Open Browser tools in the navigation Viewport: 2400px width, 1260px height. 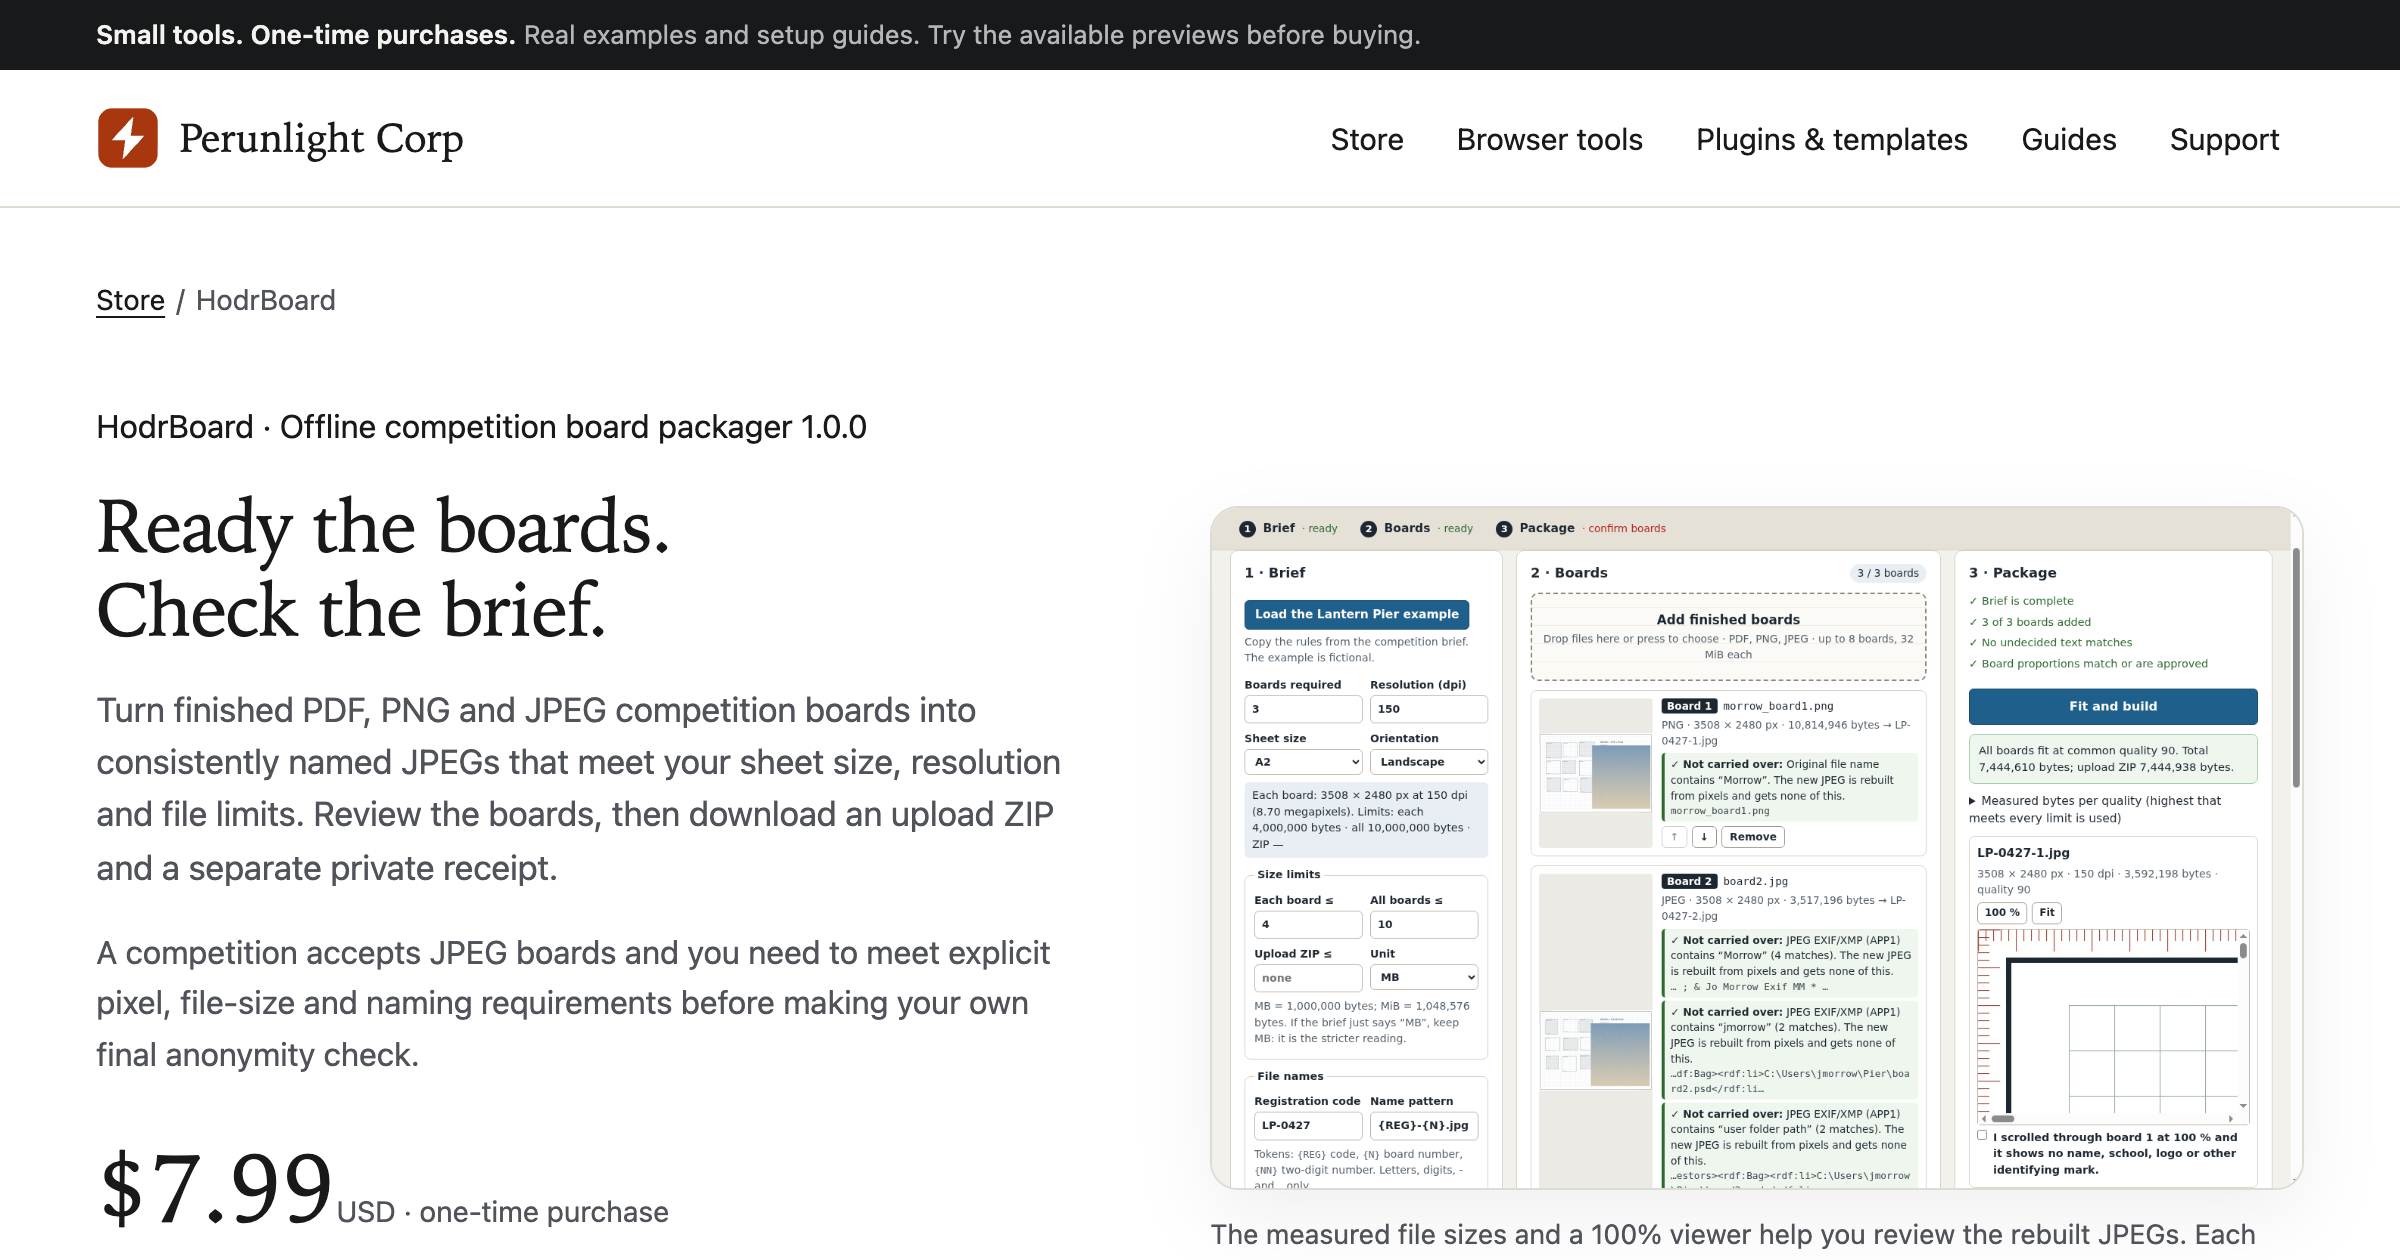click(1549, 139)
